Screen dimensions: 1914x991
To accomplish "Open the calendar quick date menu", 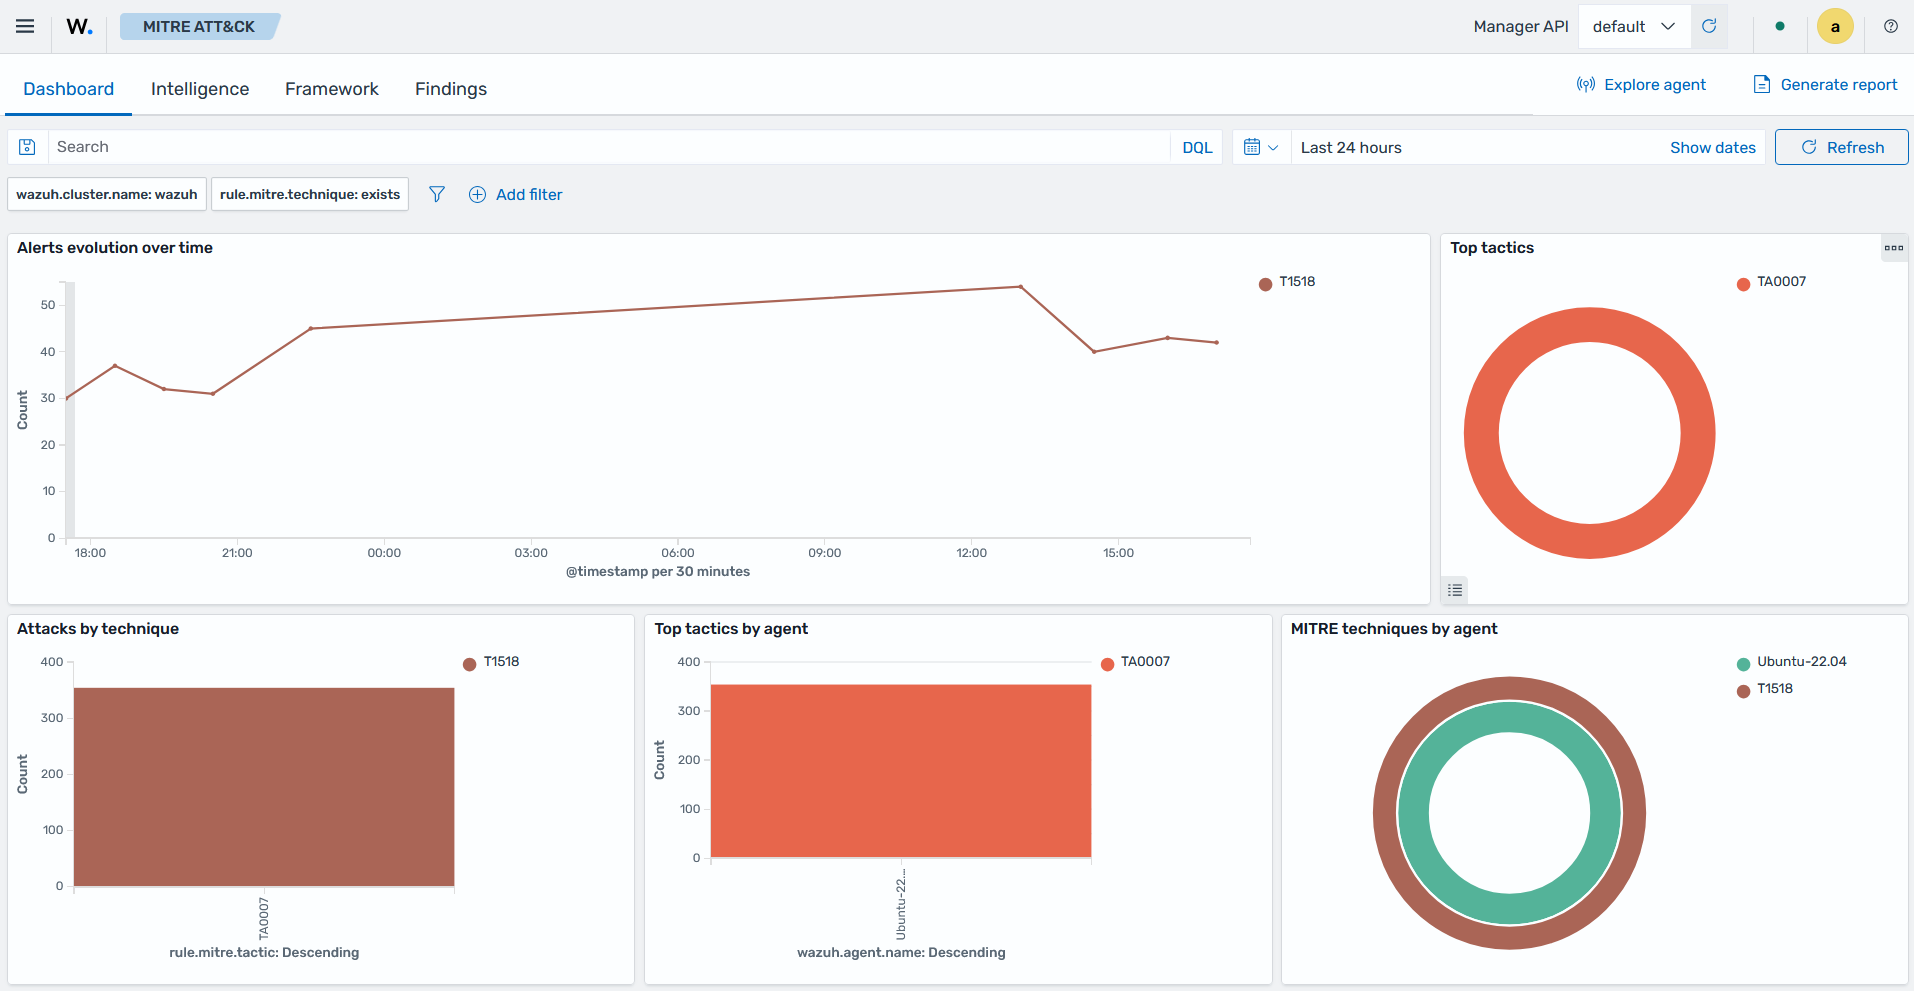I will coord(1261,148).
